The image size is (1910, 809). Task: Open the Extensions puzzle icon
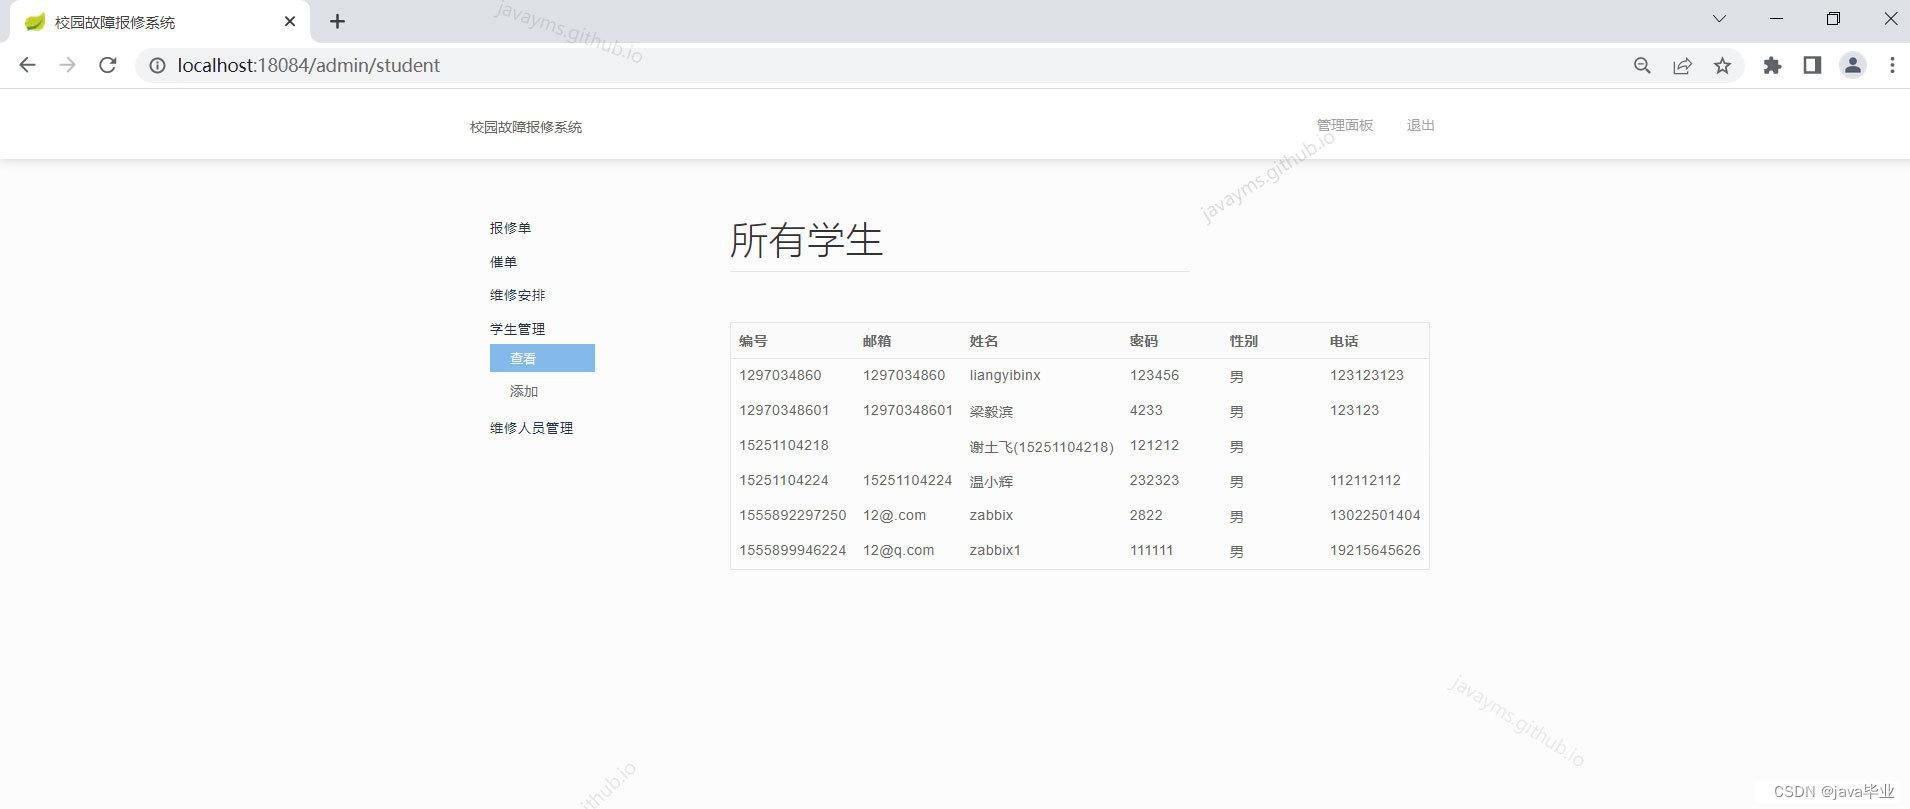point(1772,66)
